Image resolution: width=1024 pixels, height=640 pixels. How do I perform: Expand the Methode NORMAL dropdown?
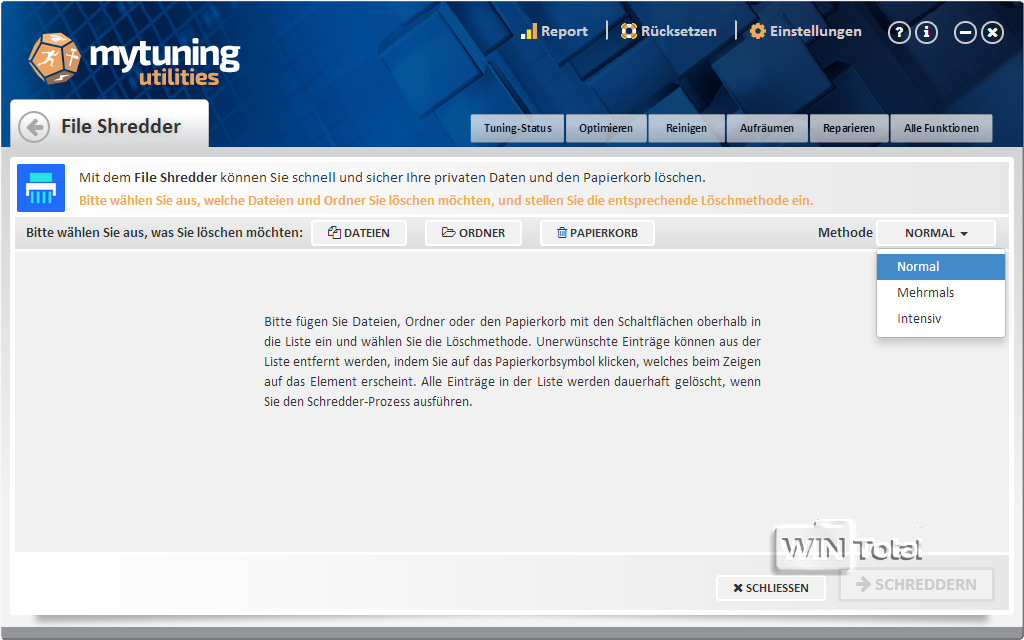click(x=936, y=233)
